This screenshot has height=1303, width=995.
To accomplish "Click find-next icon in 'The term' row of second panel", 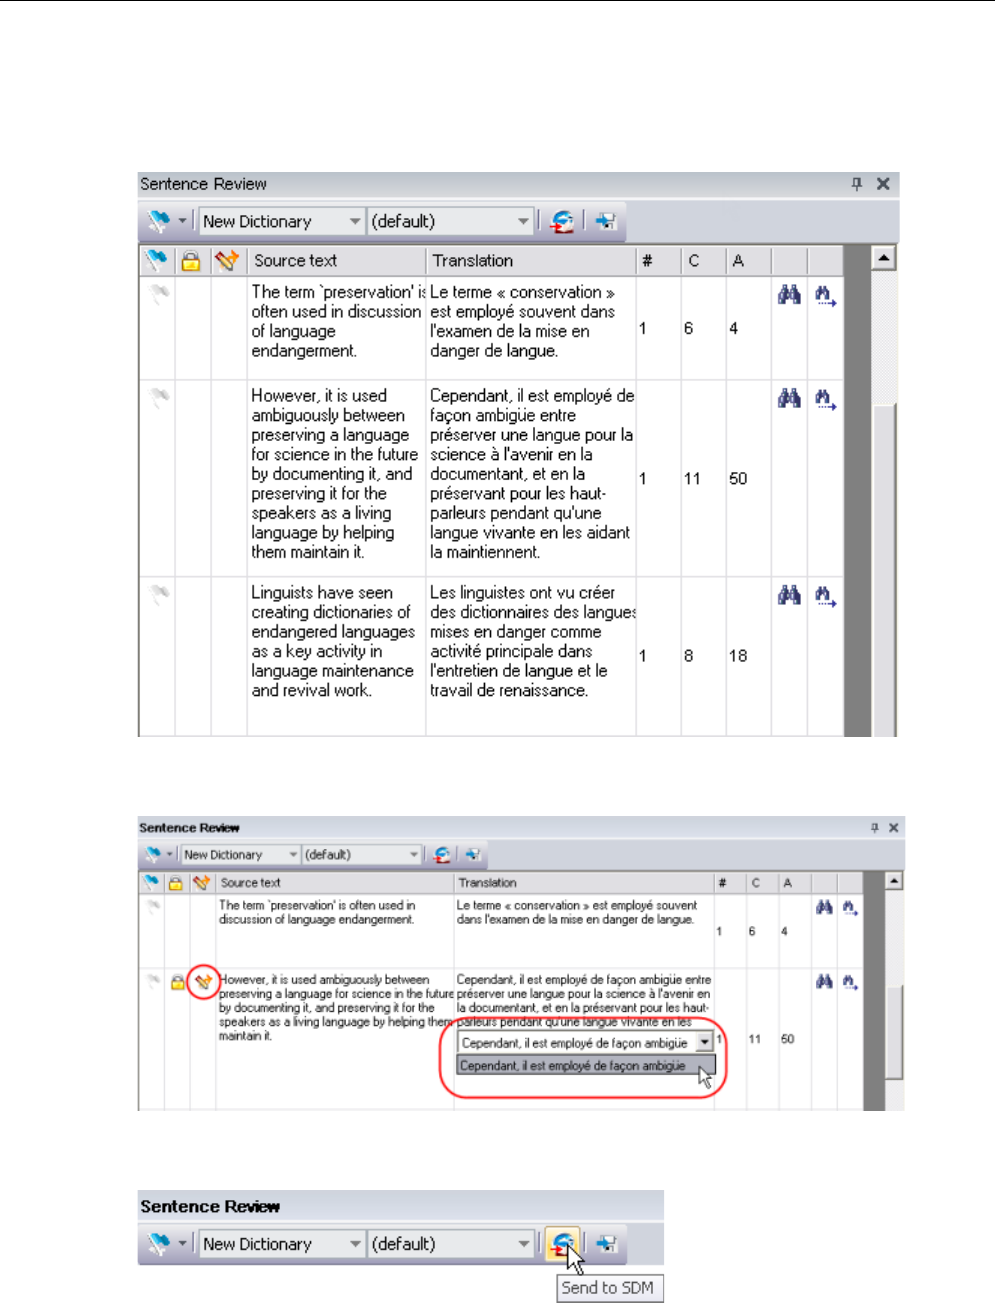I will click(850, 907).
